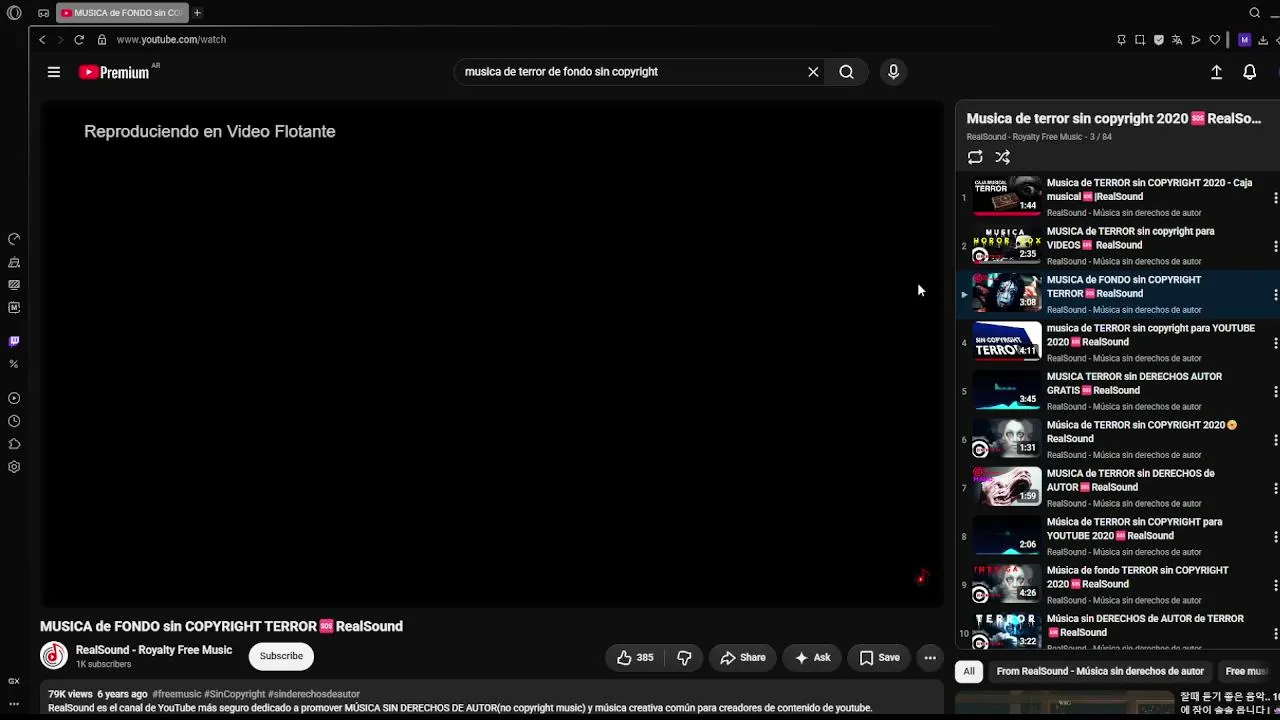Image resolution: width=1280 pixels, height=720 pixels.
Task: Open Twitch in the browser sidebar
Action: tap(14, 341)
